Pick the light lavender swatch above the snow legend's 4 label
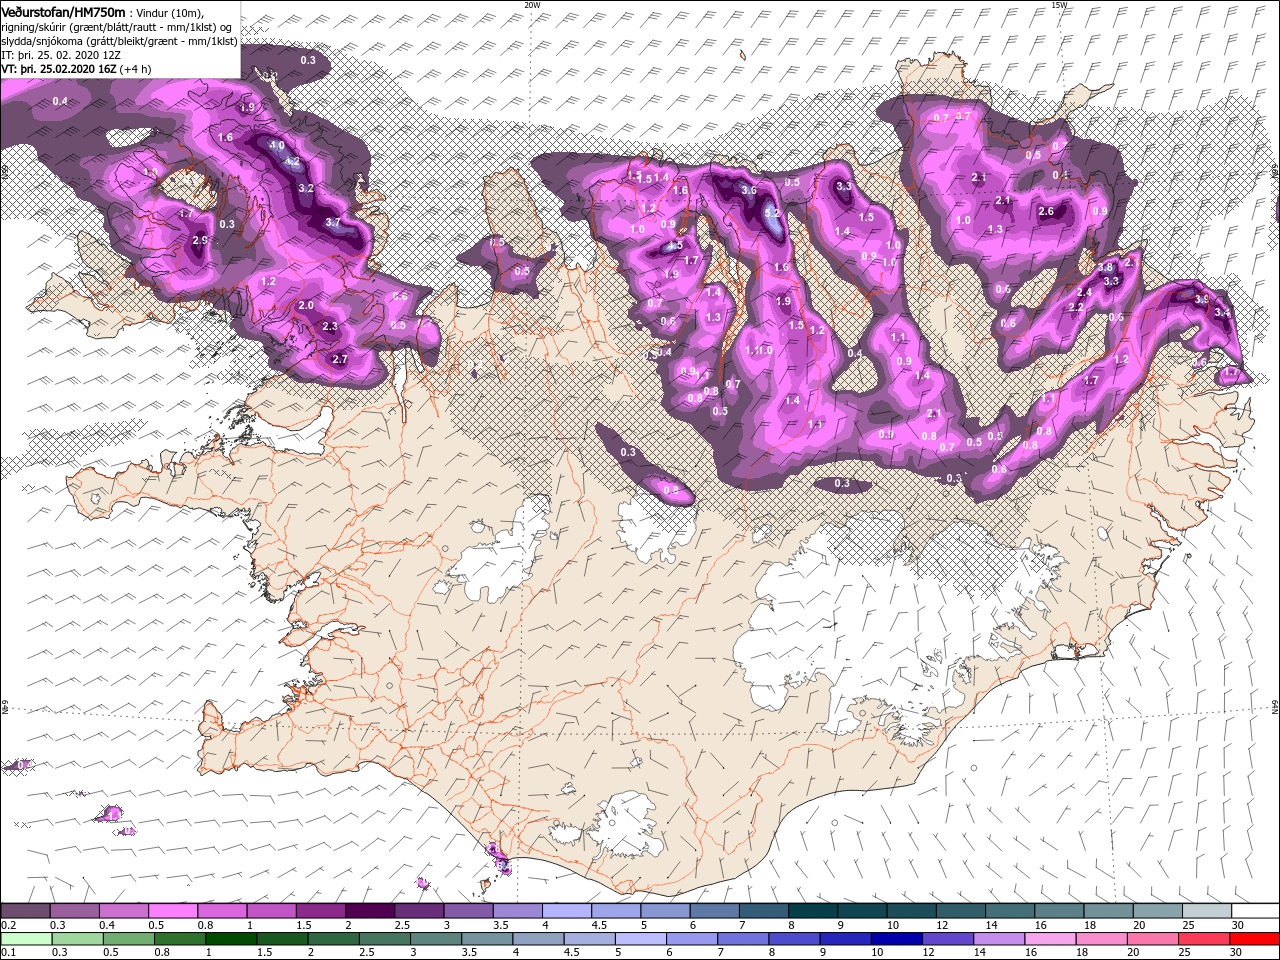 [x=566, y=910]
